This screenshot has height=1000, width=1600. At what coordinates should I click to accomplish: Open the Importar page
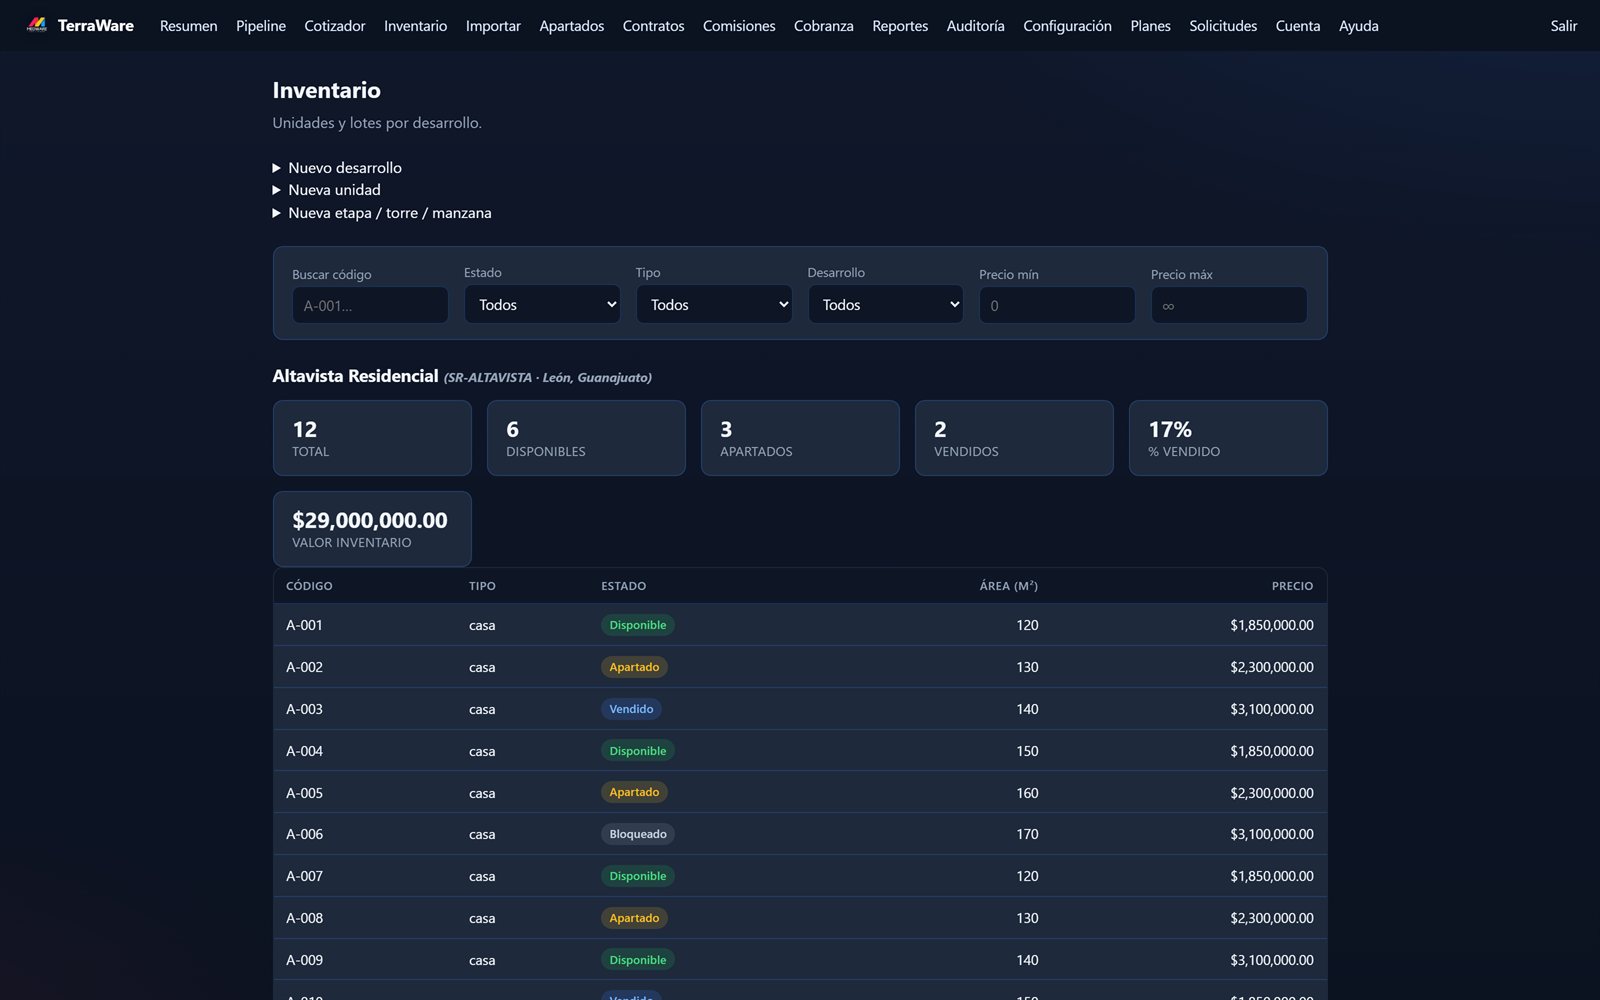tap(493, 26)
